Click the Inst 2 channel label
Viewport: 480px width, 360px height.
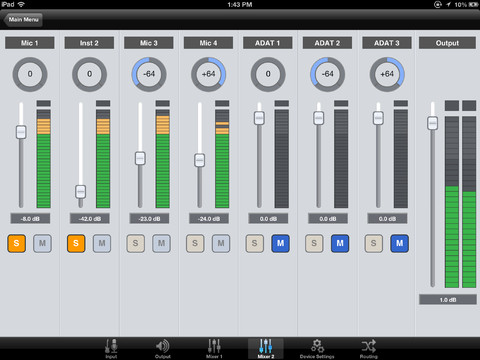pyautogui.click(x=89, y=43)
